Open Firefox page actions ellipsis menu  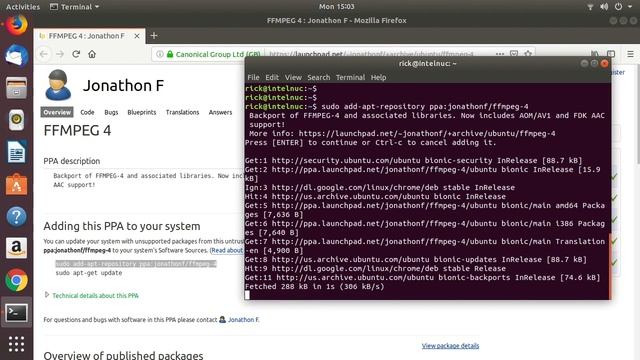[500, 54]
